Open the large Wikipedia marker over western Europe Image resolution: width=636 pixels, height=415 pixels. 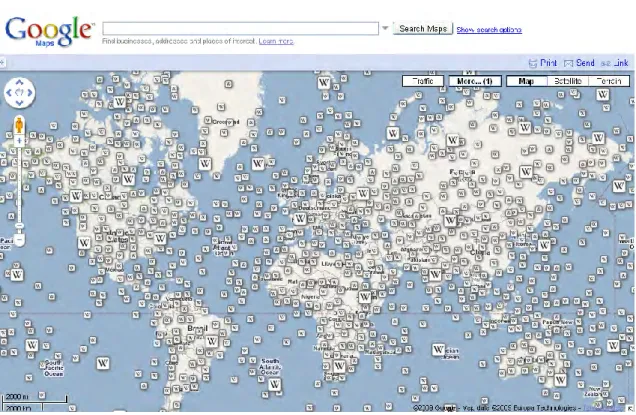pyautogui.click(x=300, y=219)
